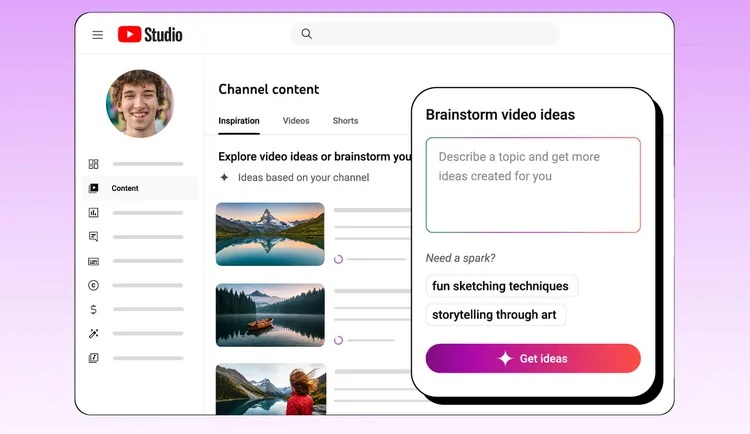
Task: Click 'Ideas based on your channel' text
Action: [x=304, y=178]
